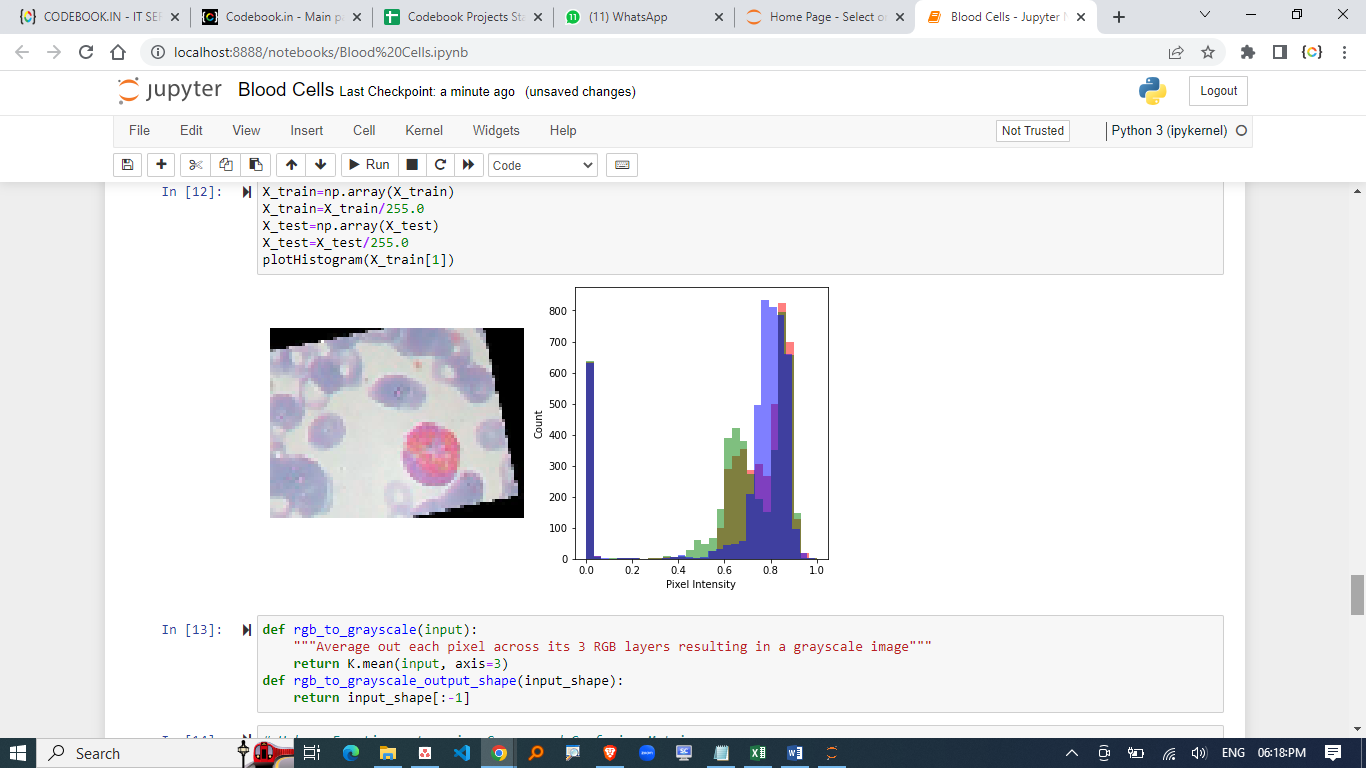Open Task View on the taskbar
This screenshot has height=768, width=1366.
click(x=311, y=753)
